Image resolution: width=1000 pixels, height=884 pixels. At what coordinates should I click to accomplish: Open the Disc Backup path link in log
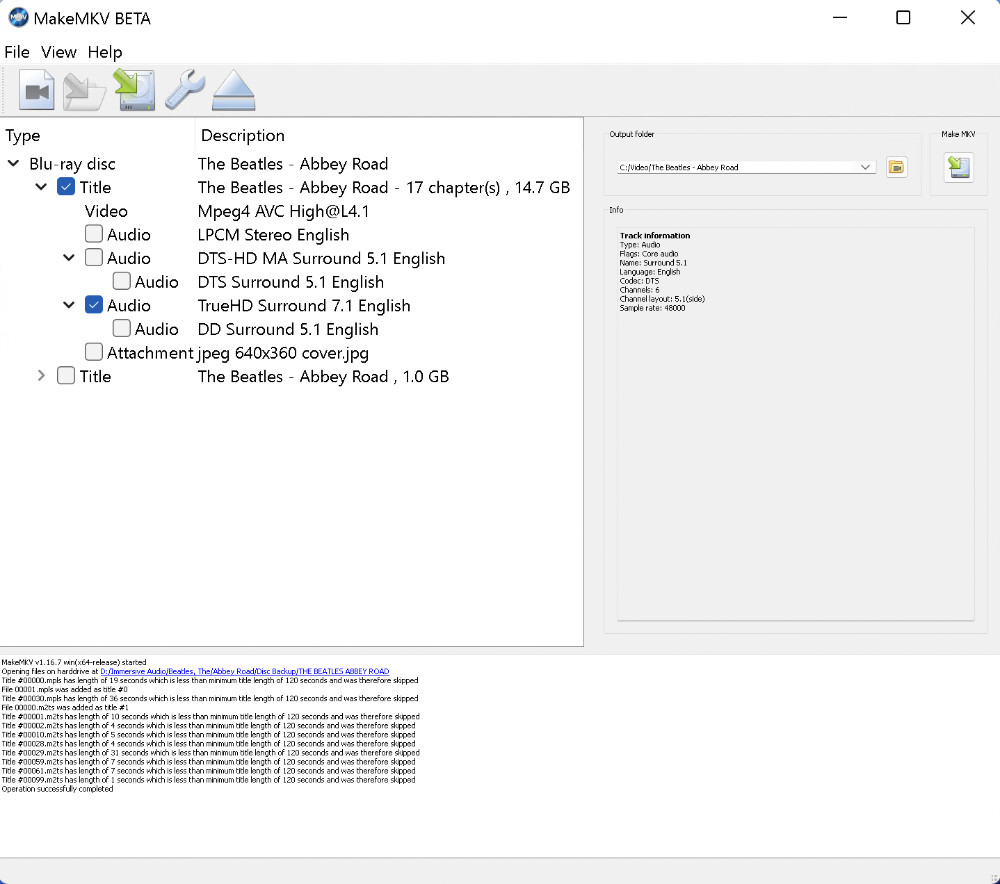coord(245,672)
